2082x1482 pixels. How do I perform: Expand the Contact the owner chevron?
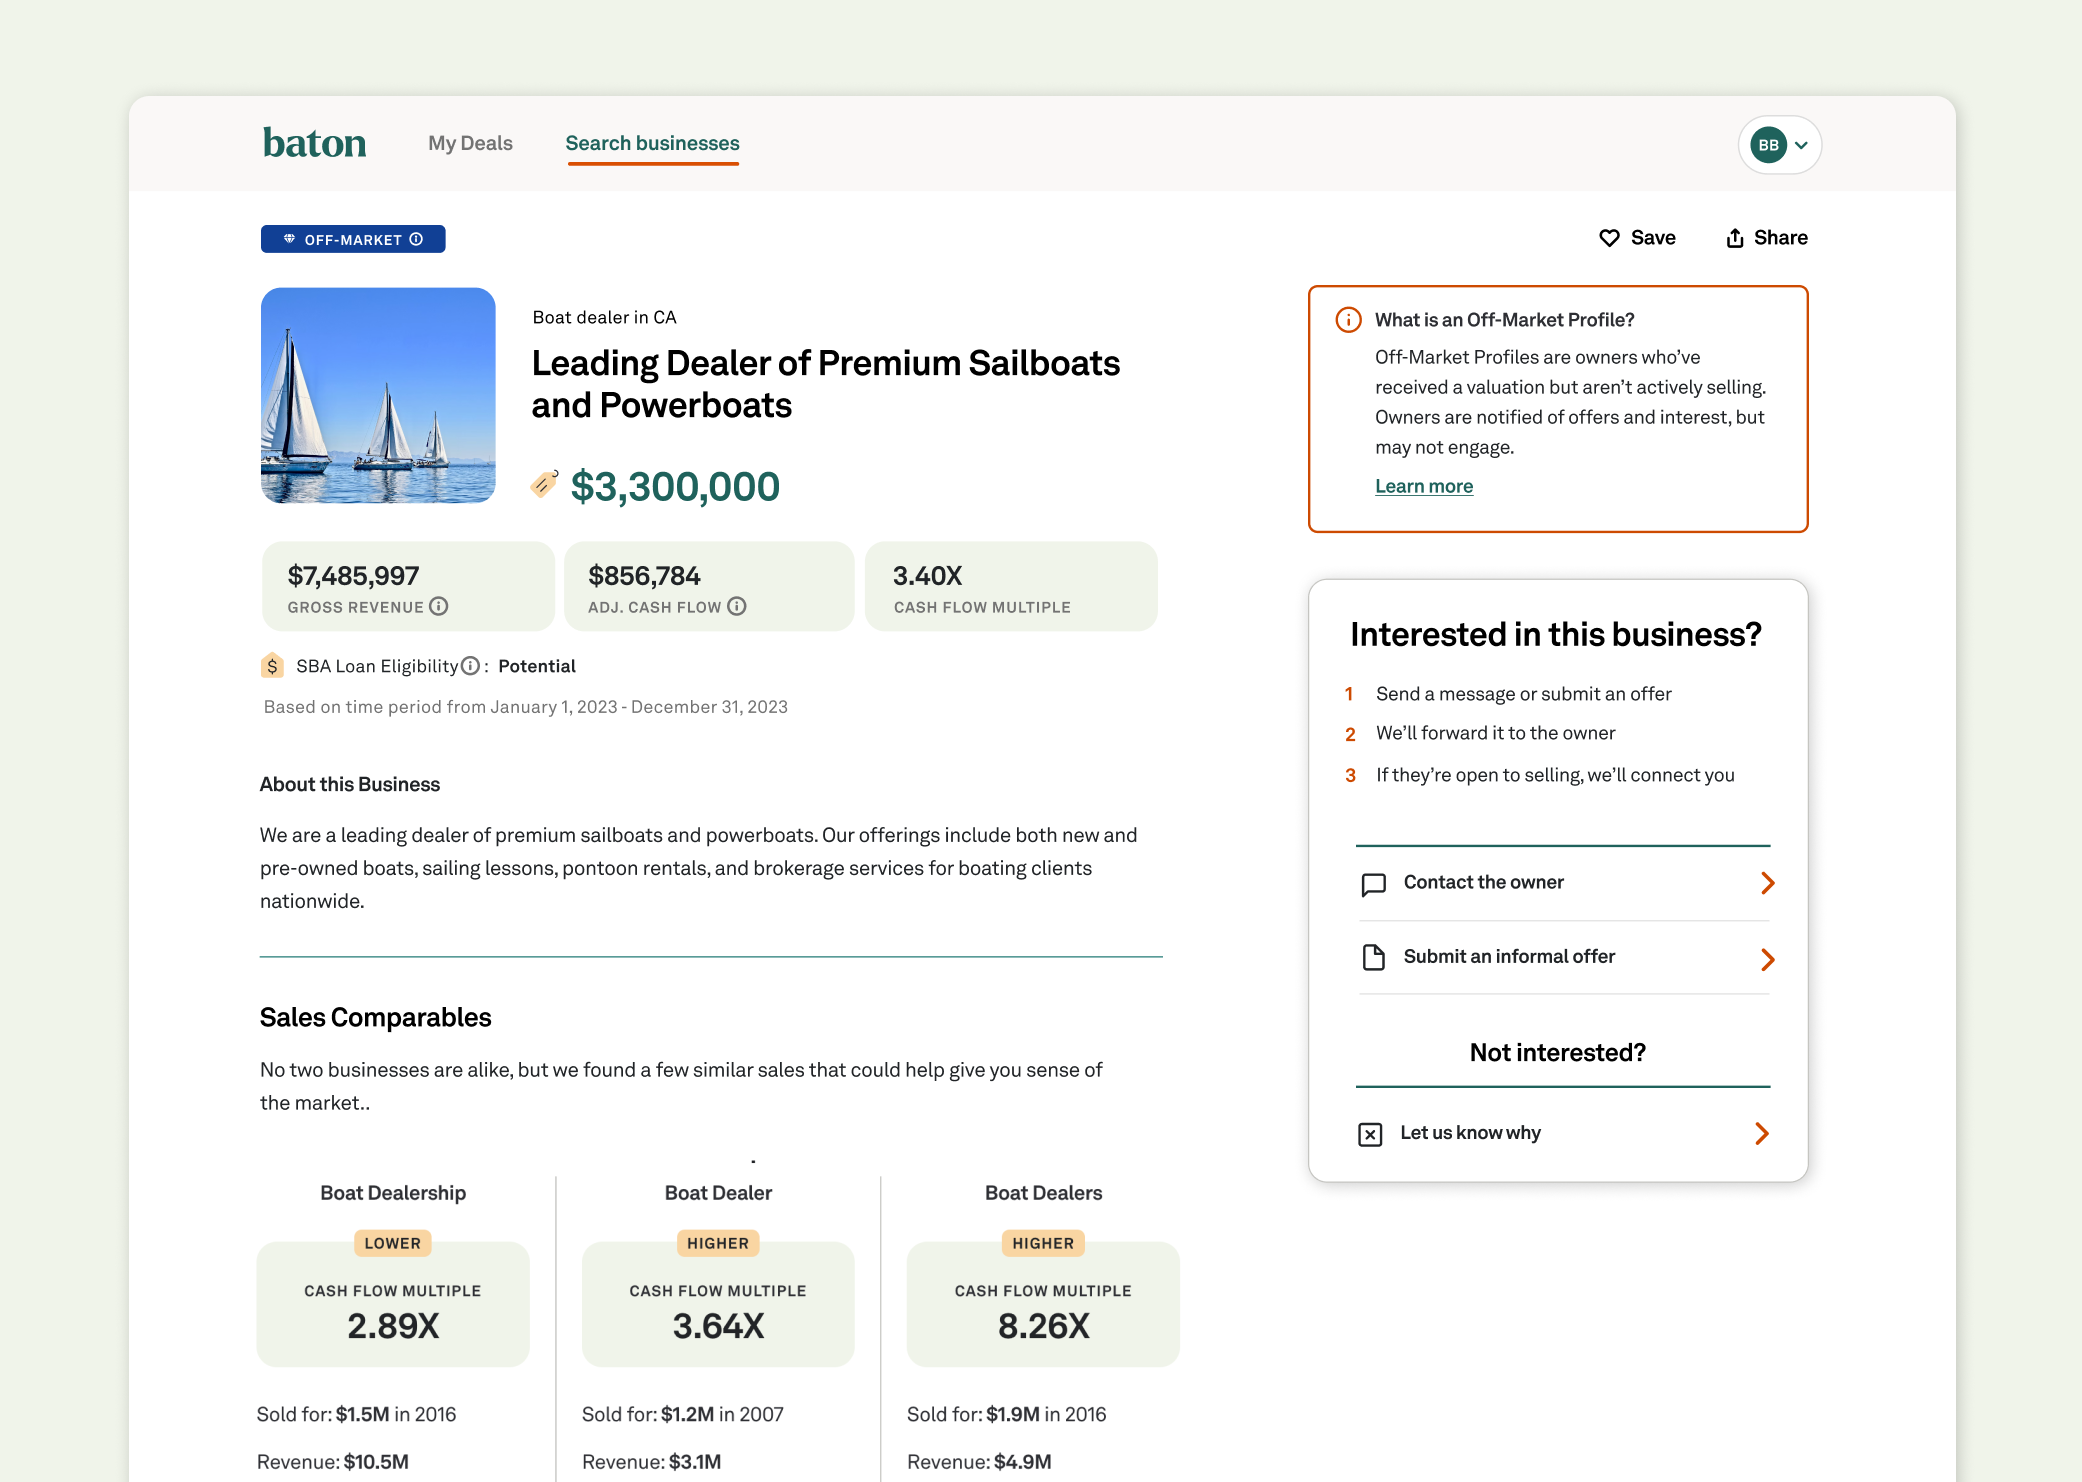(x=1767, y=883)
